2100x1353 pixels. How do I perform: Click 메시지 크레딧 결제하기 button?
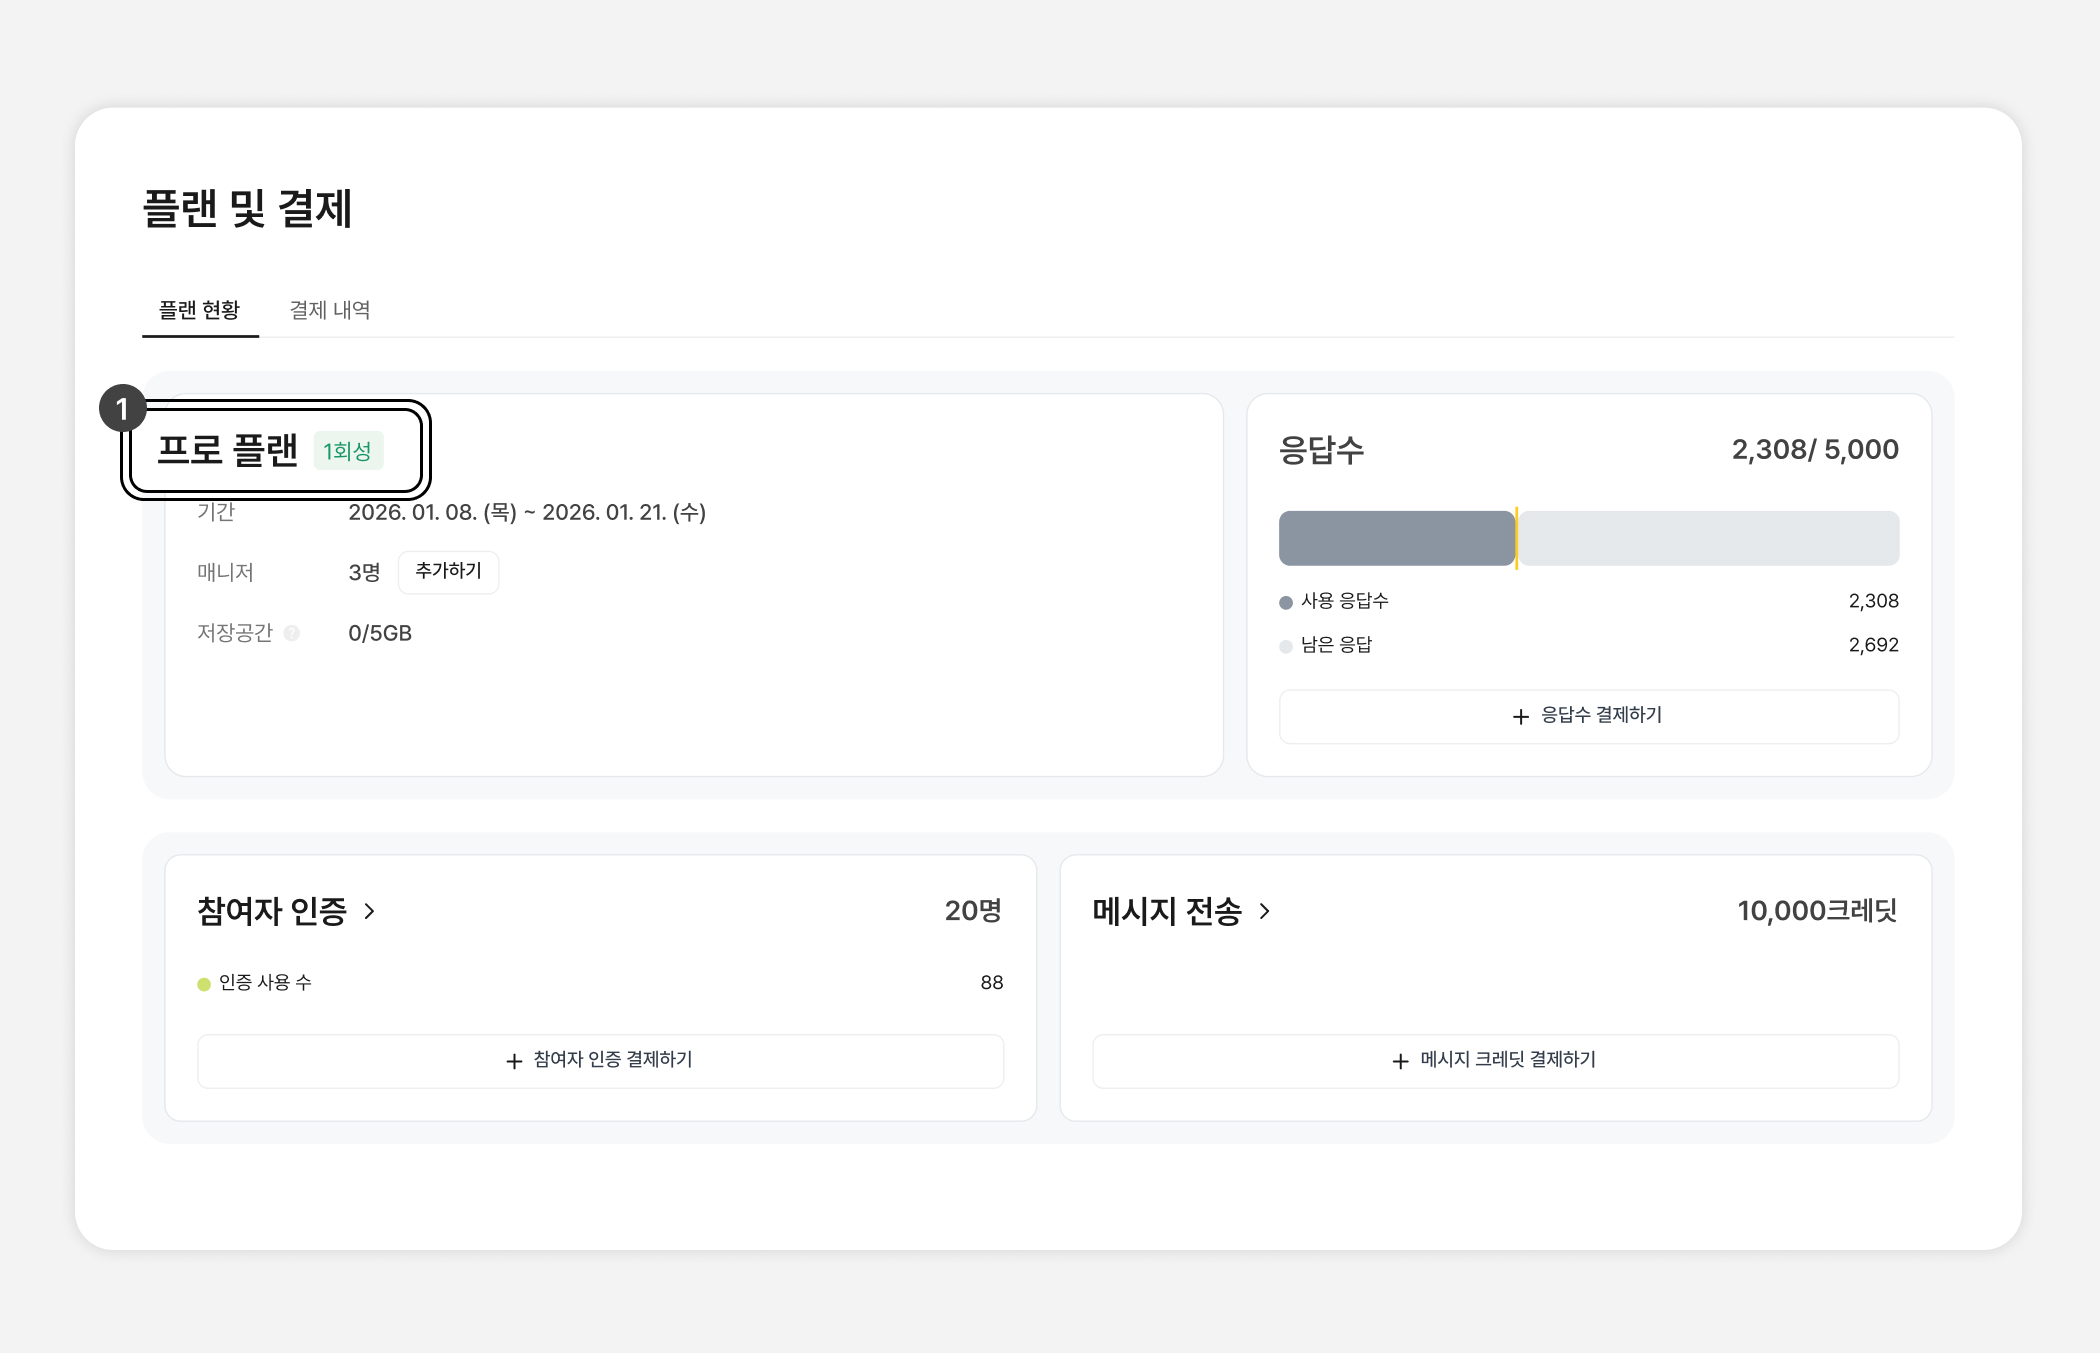click(1495, 1061)
